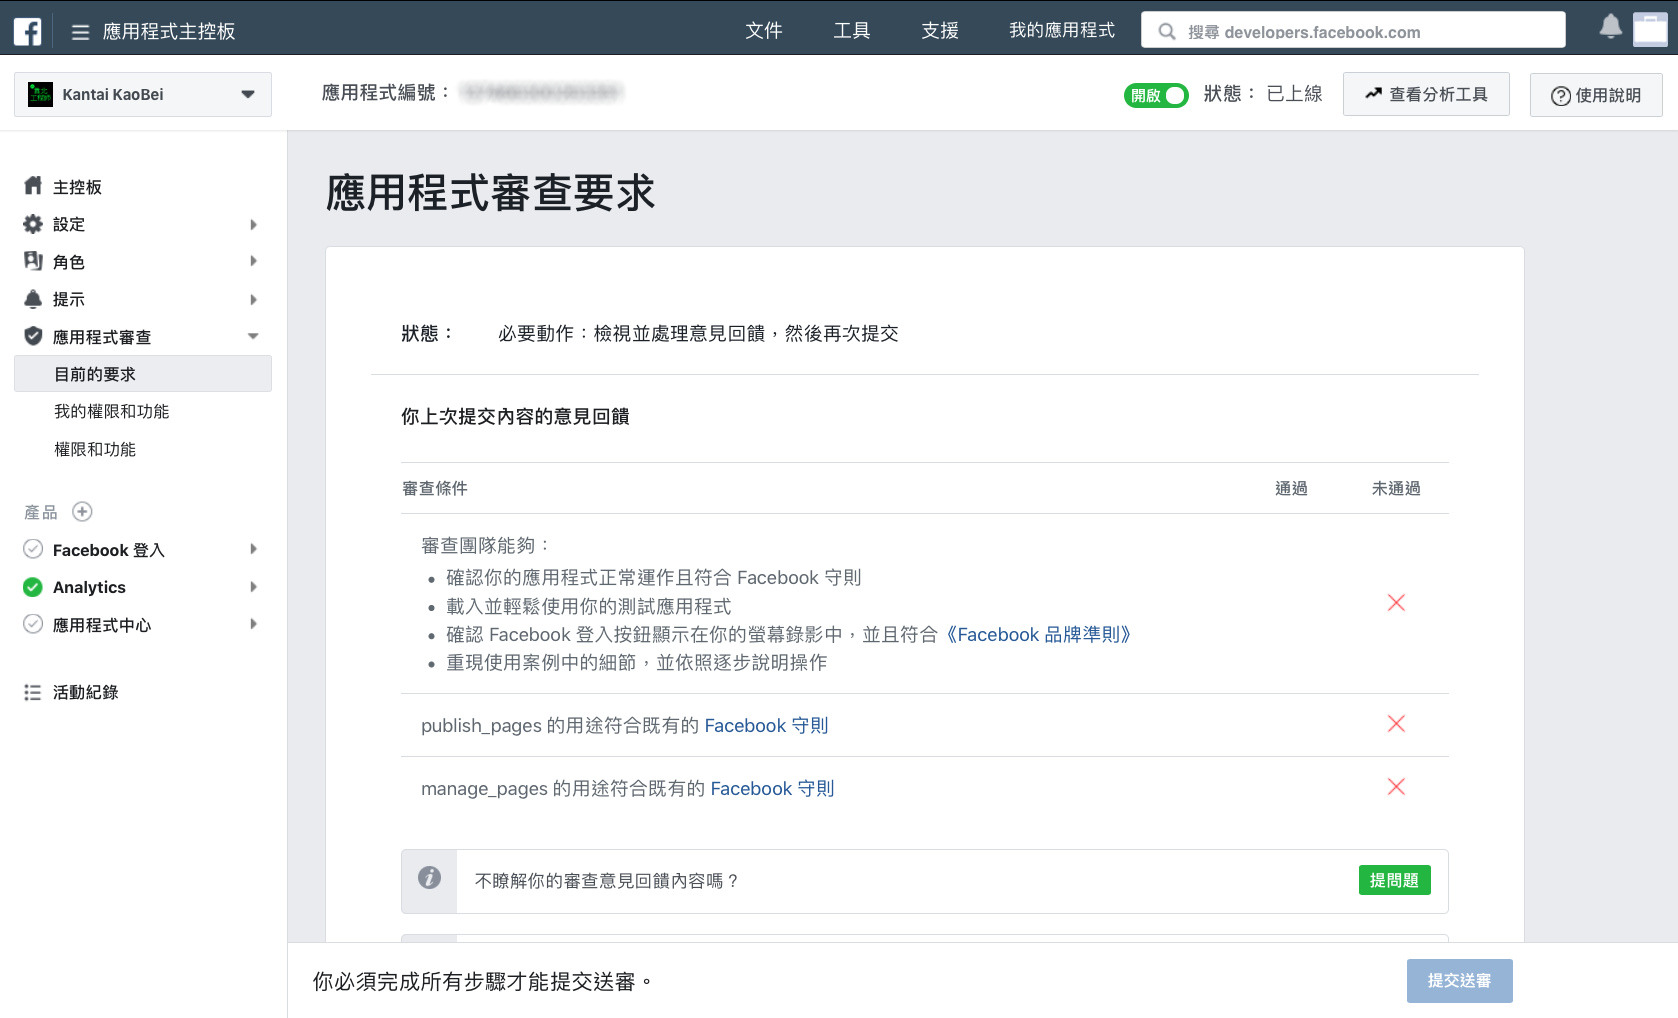Open the 工具 top menu
Viewport: 1678px width, 1018px height.
[x=852, y=31]
